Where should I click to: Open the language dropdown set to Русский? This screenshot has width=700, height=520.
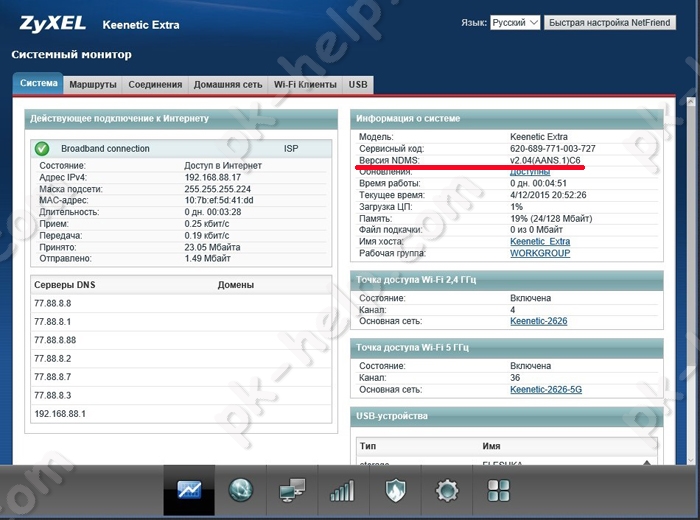click(515, 23)
